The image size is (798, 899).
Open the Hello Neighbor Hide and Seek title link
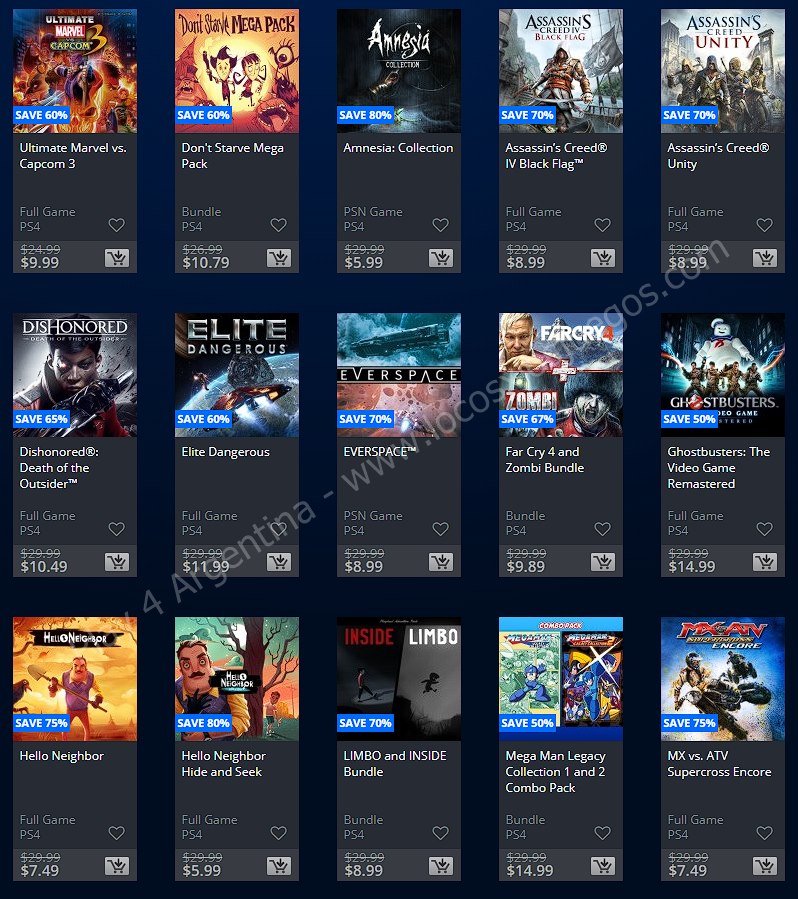tap(224, 764)
